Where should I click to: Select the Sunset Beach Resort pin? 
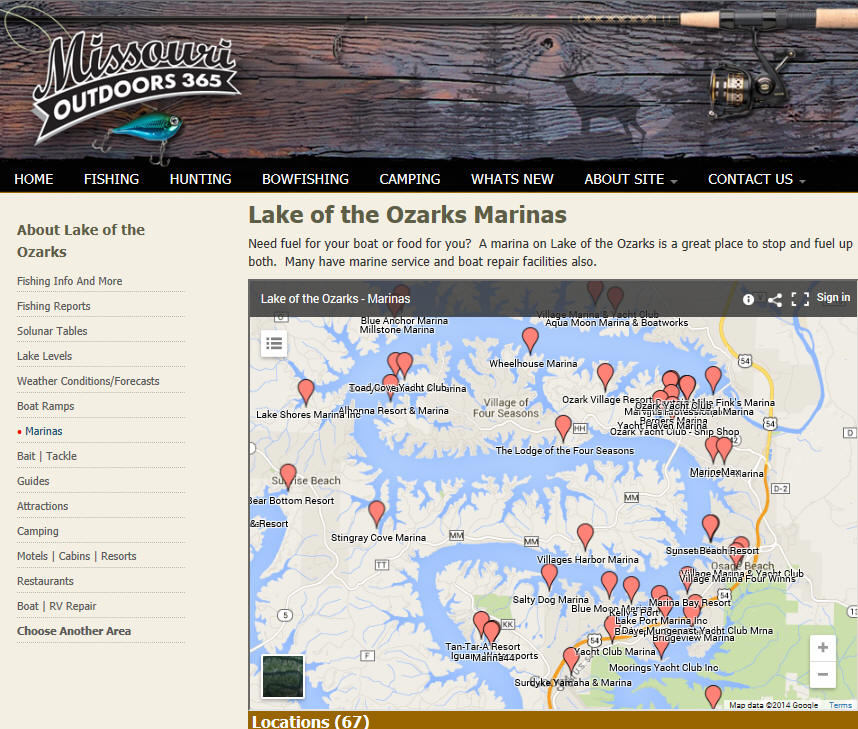(x=710, y=527)
